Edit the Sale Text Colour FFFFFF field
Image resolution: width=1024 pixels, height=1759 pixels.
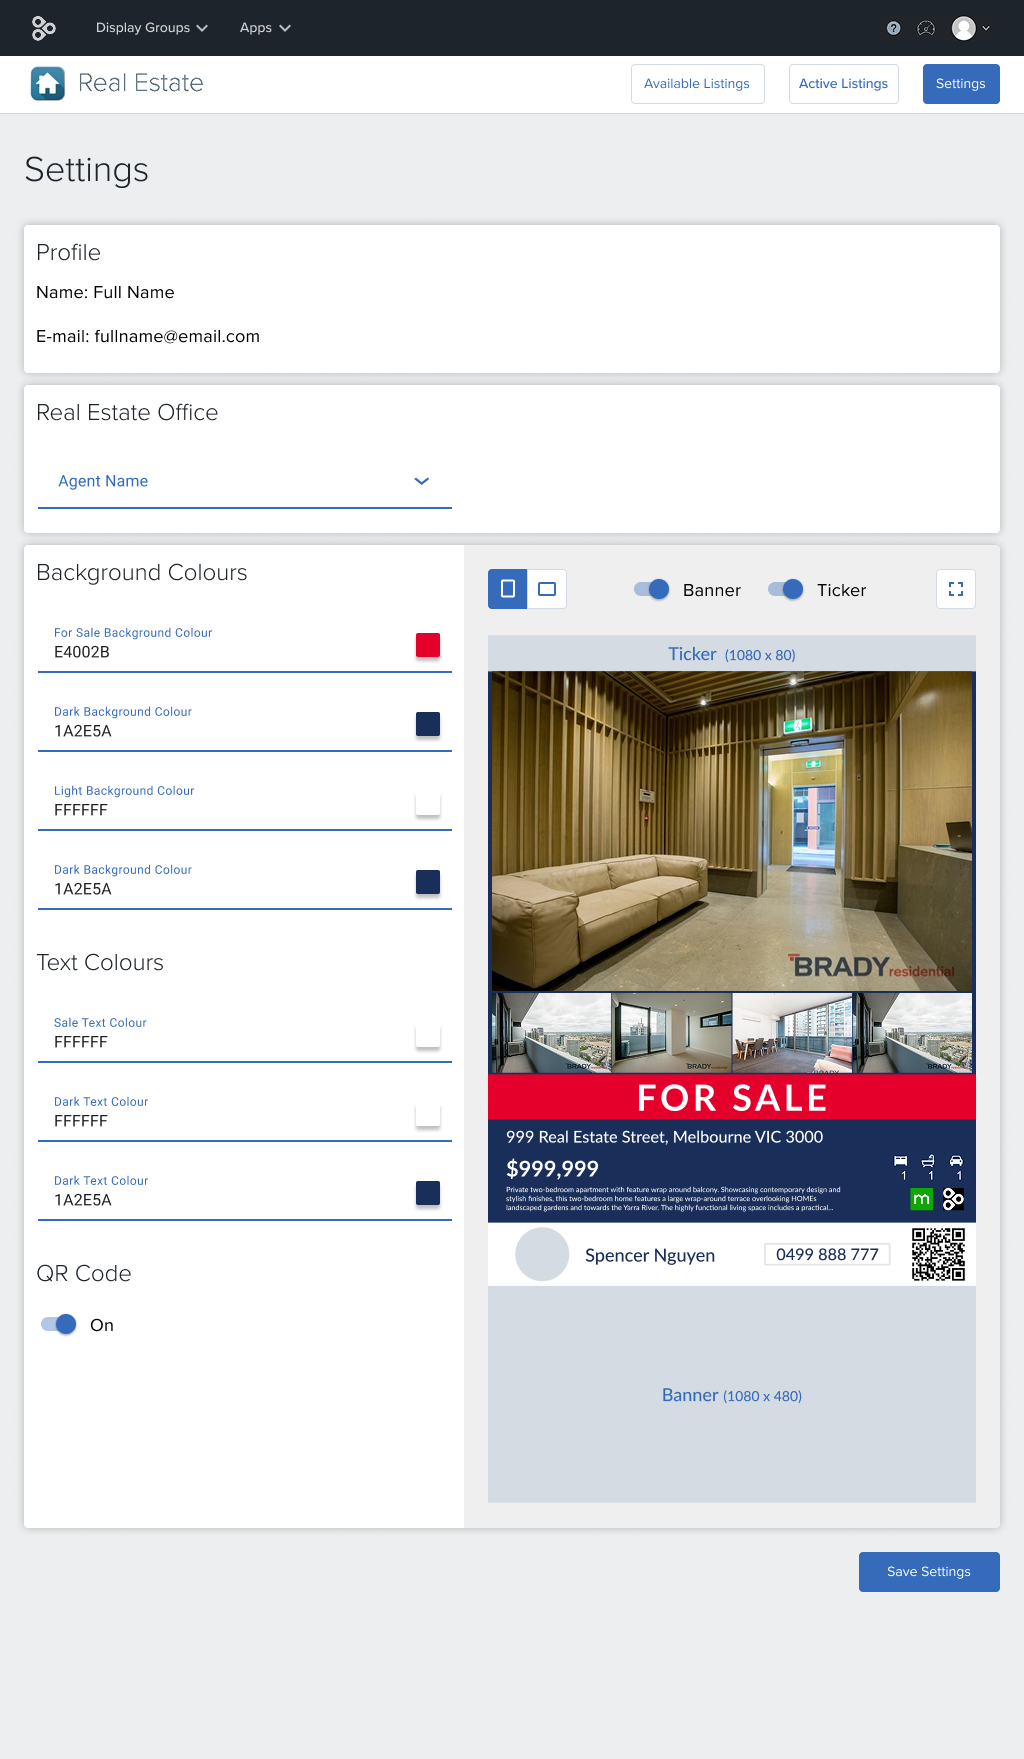click(x=245, y=1035)
